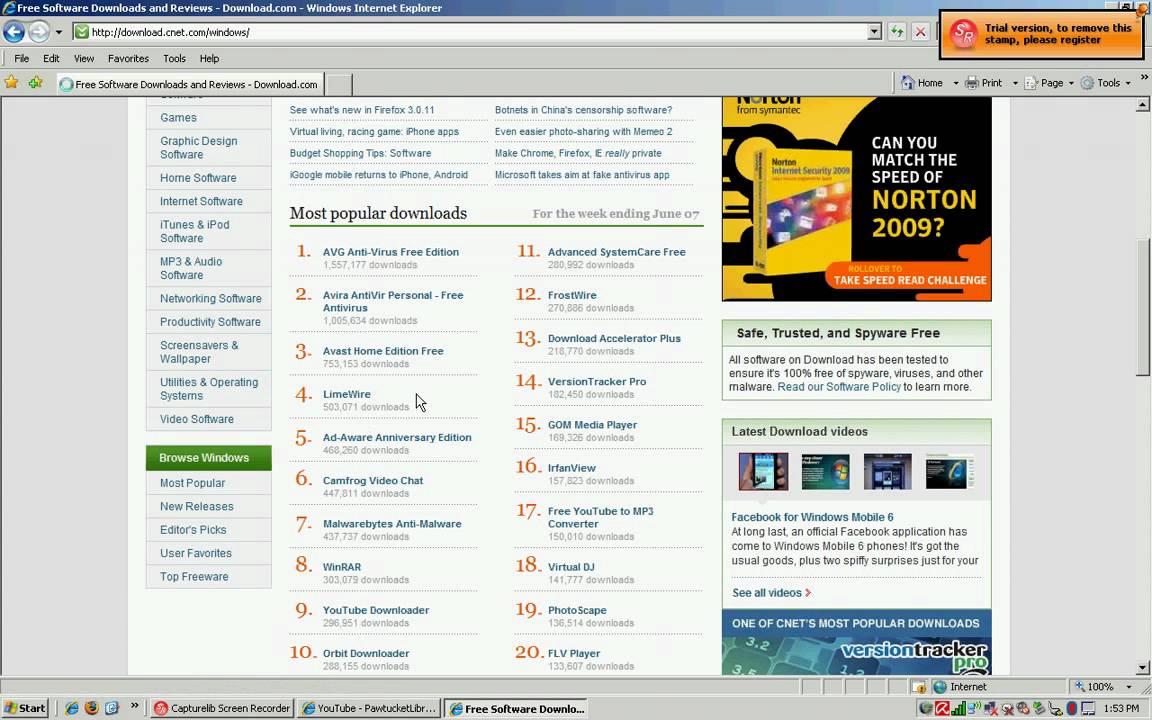Click the second video thumbnail with Windows logo
Viewport: 1152px width, 720px height.
pos(825,471)
